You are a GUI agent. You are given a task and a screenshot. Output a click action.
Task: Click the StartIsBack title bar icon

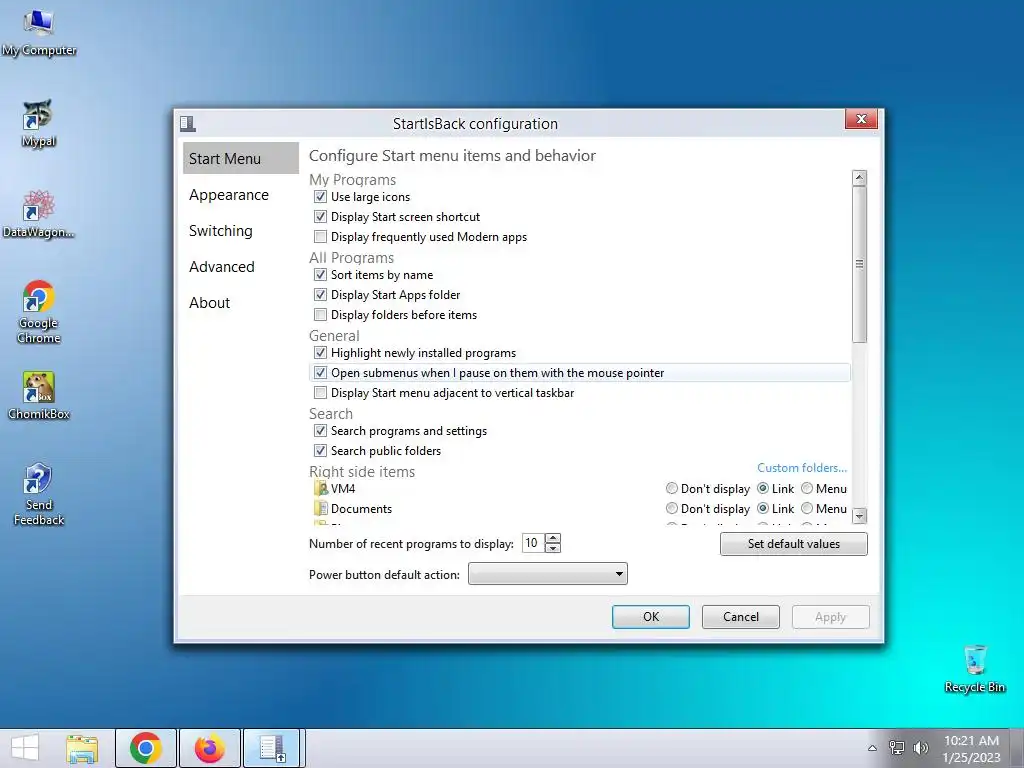pos(187,123)
